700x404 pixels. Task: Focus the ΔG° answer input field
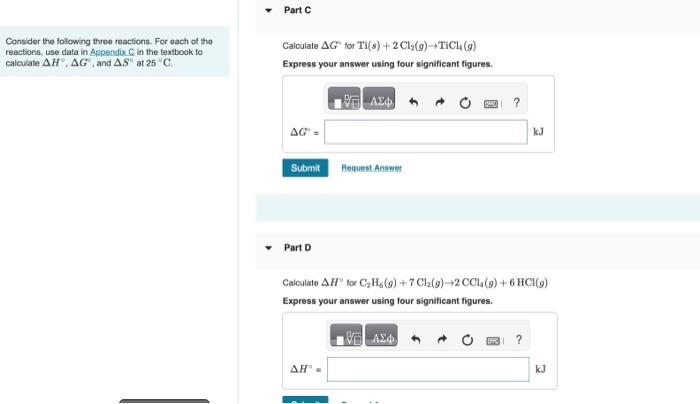[426, 132]
